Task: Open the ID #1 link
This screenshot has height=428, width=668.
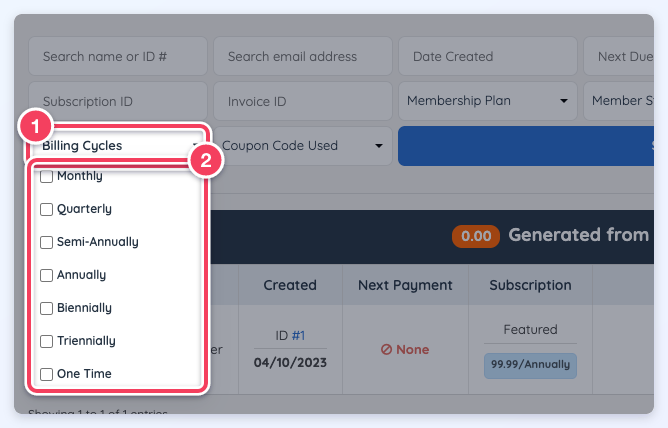Action: [x=298, y=336]
